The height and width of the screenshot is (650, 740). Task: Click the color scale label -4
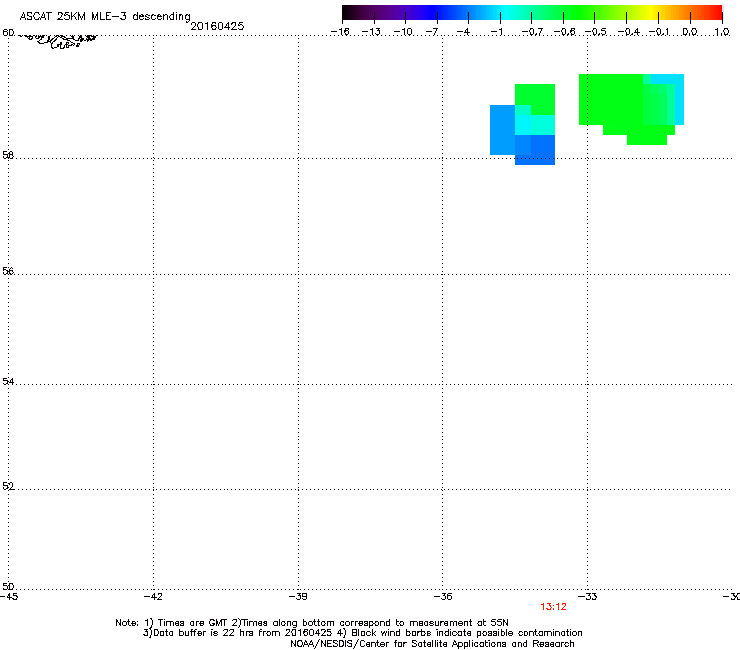[x=463, y=32]
